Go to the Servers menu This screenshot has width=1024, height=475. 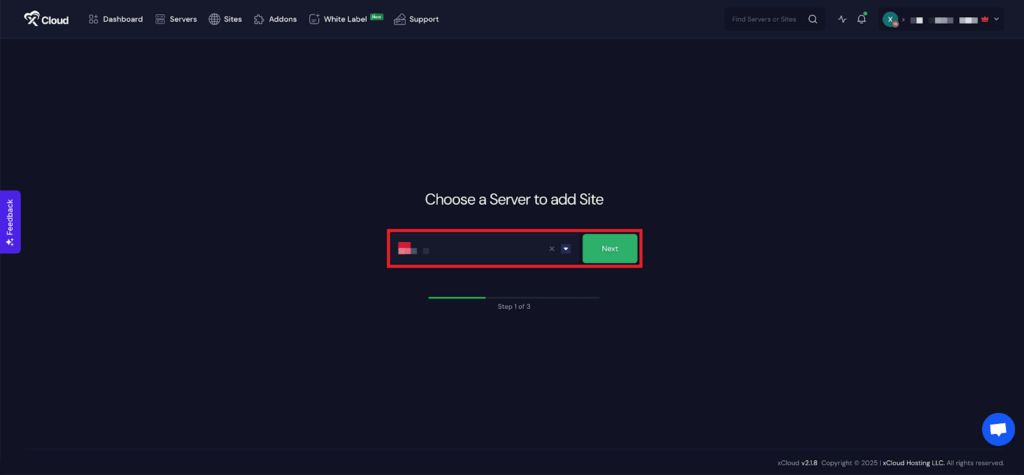(x=176, y=19)
